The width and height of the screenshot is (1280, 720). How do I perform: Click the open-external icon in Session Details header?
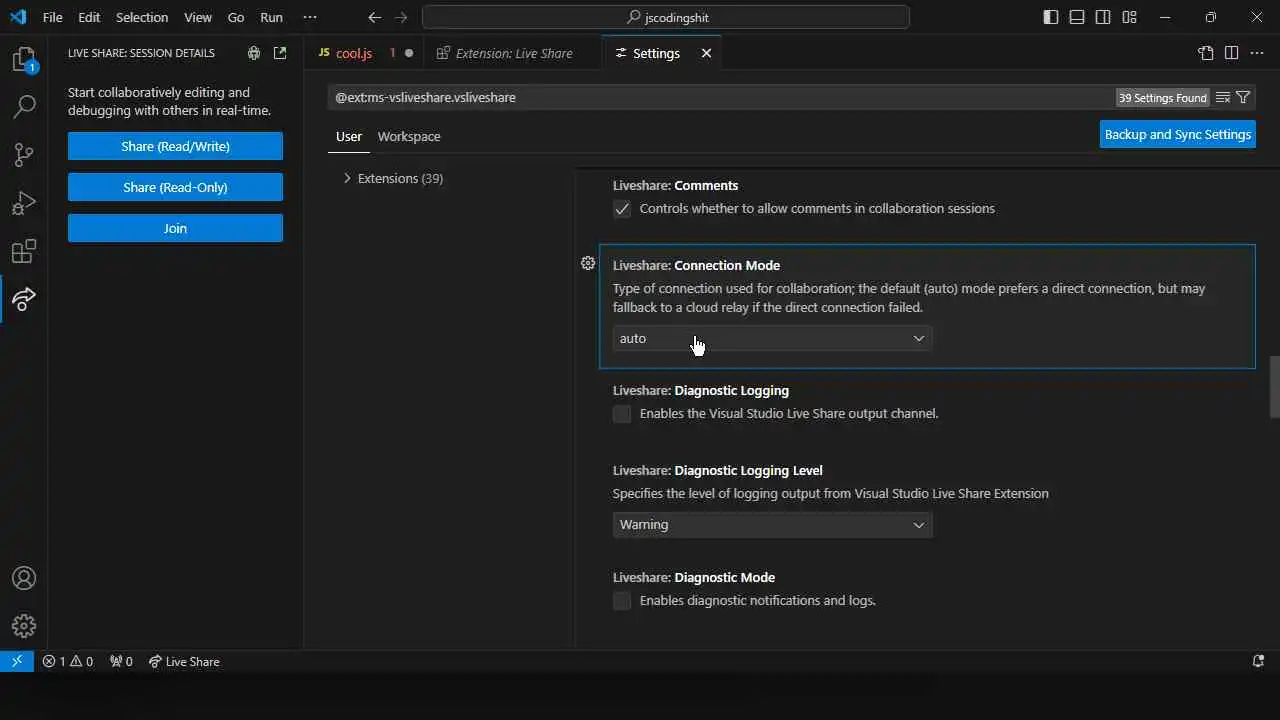pyautogui.click(x=280, y=53)
